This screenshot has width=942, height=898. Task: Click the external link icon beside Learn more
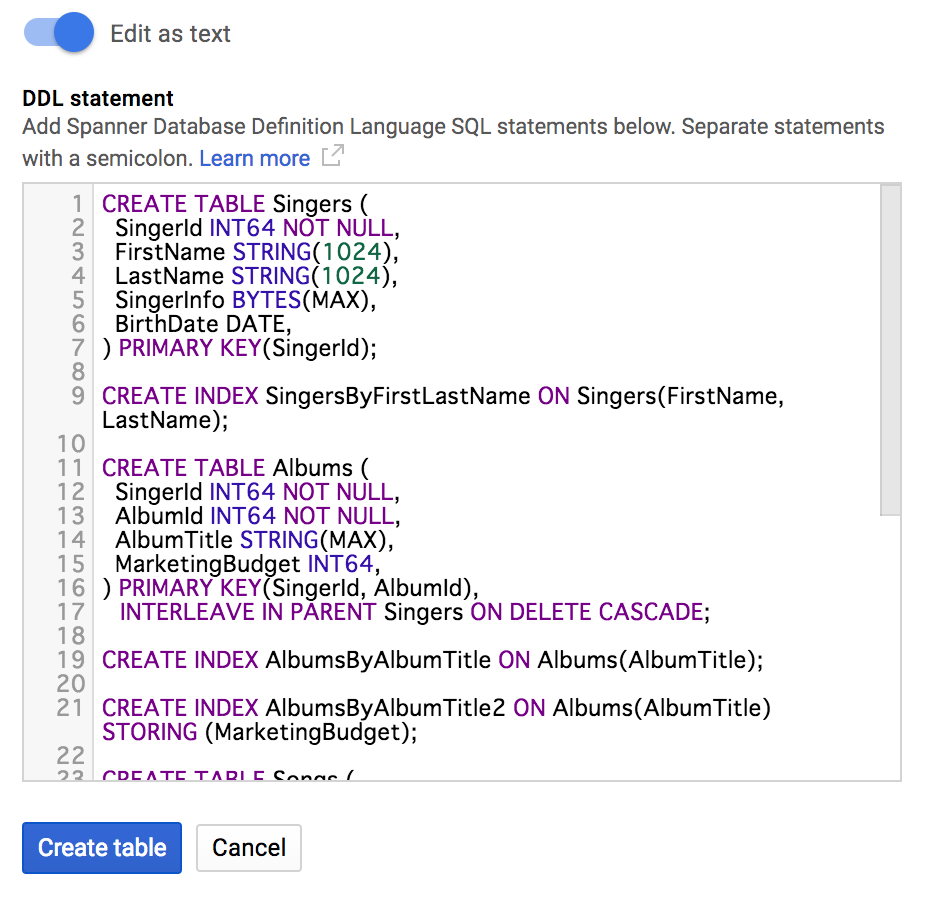332,156
